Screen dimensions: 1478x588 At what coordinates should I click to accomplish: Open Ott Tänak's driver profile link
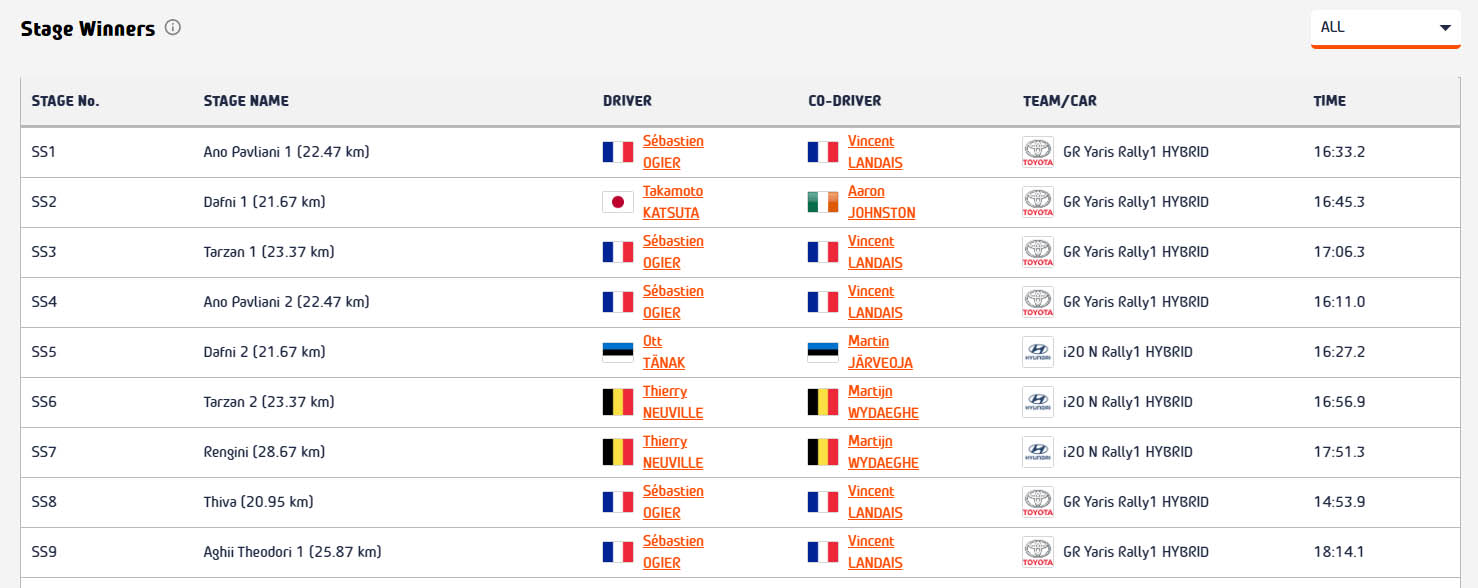pos(663,352)
